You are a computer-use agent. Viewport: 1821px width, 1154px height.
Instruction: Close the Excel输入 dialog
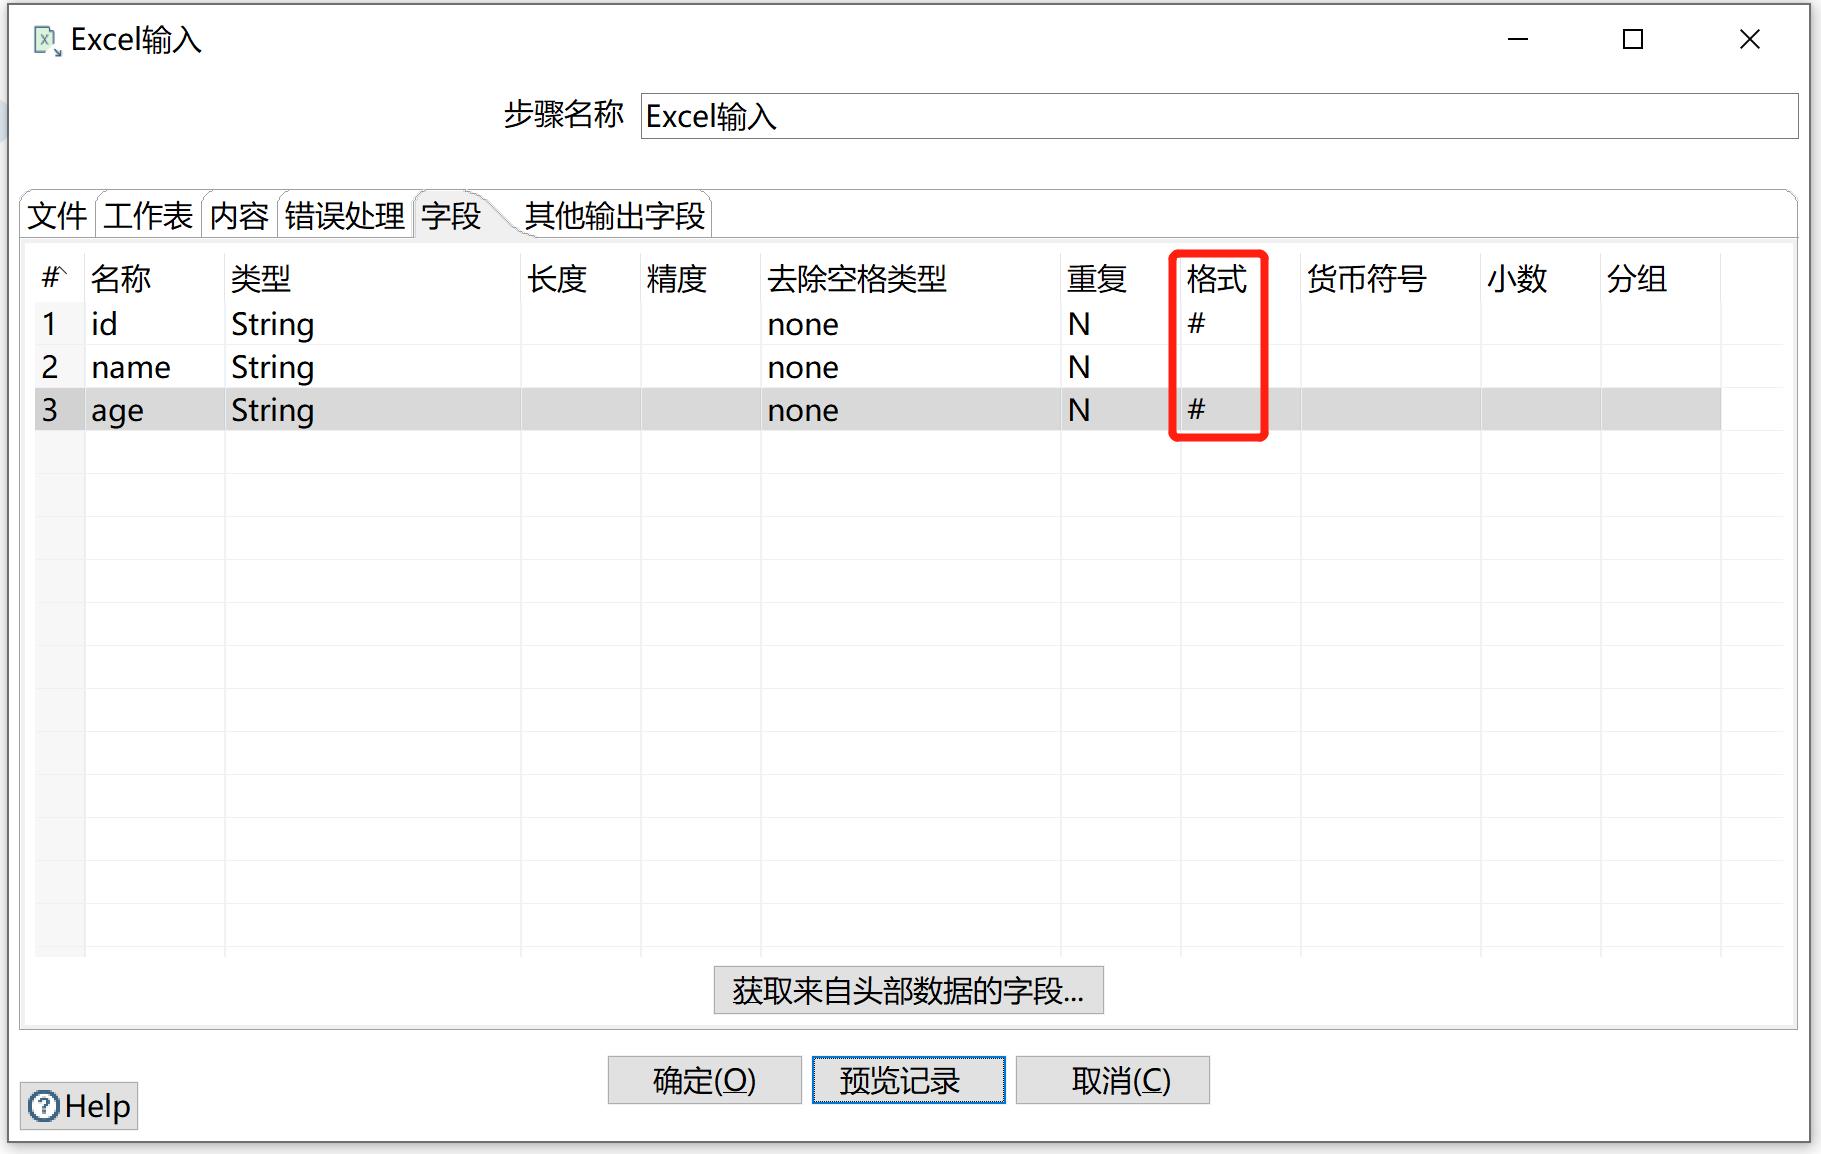coord(1750,39)
